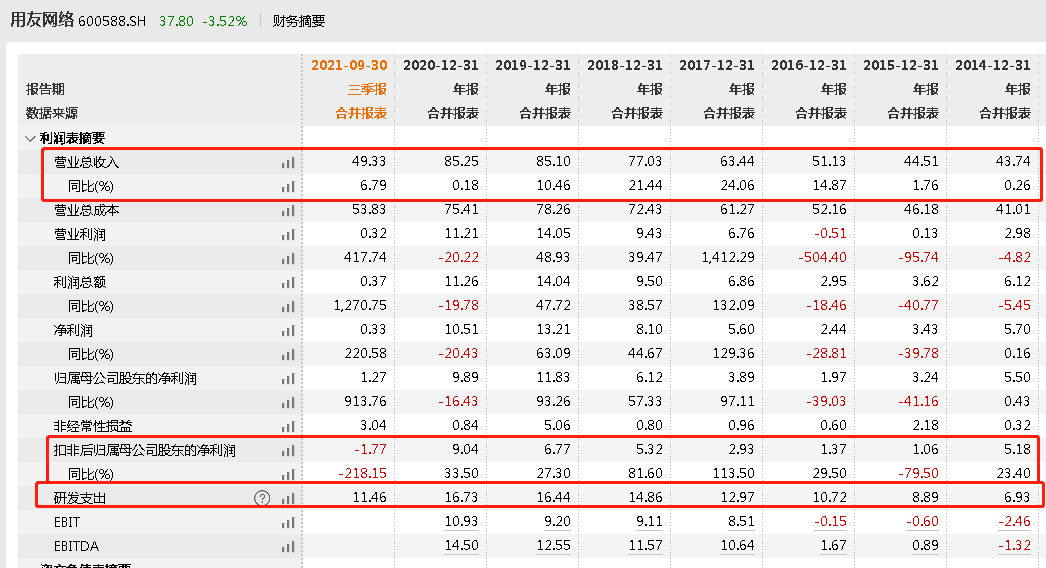
Task: Open EBITDA value 14.50 for 2020
Action: 462,545
